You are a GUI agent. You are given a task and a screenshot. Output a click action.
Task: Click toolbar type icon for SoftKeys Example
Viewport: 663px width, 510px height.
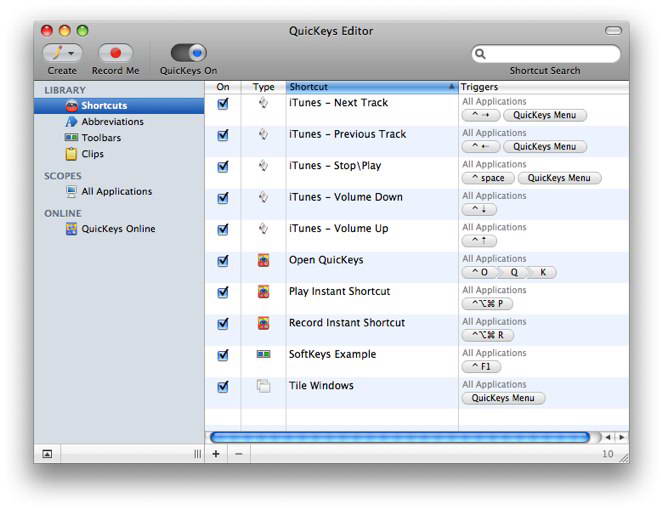[x=263, y=354]
